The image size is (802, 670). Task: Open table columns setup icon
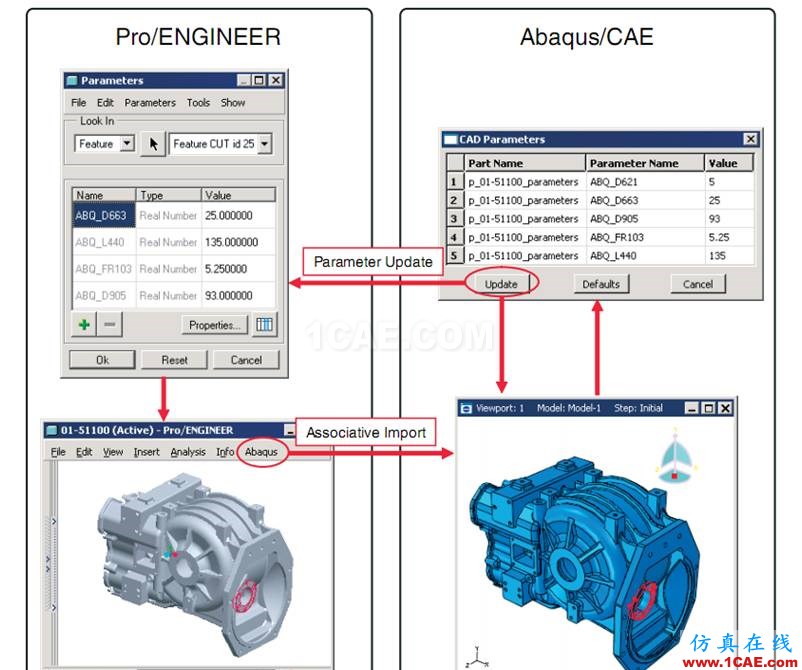(x=264, y=324)
